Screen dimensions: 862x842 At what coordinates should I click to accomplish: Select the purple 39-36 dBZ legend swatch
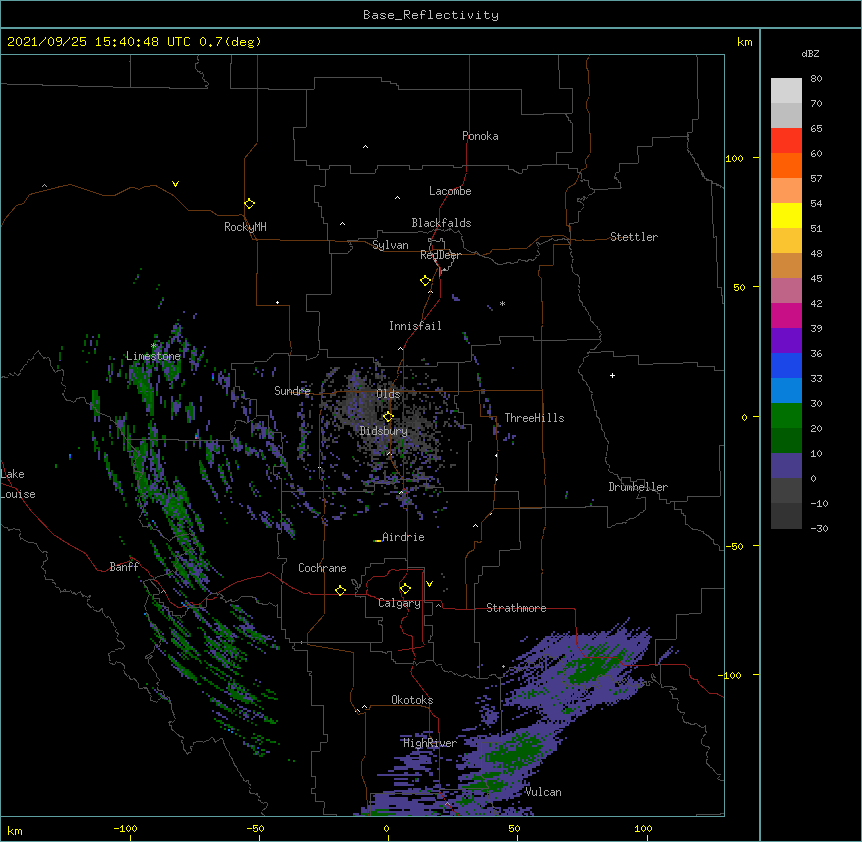786,341
